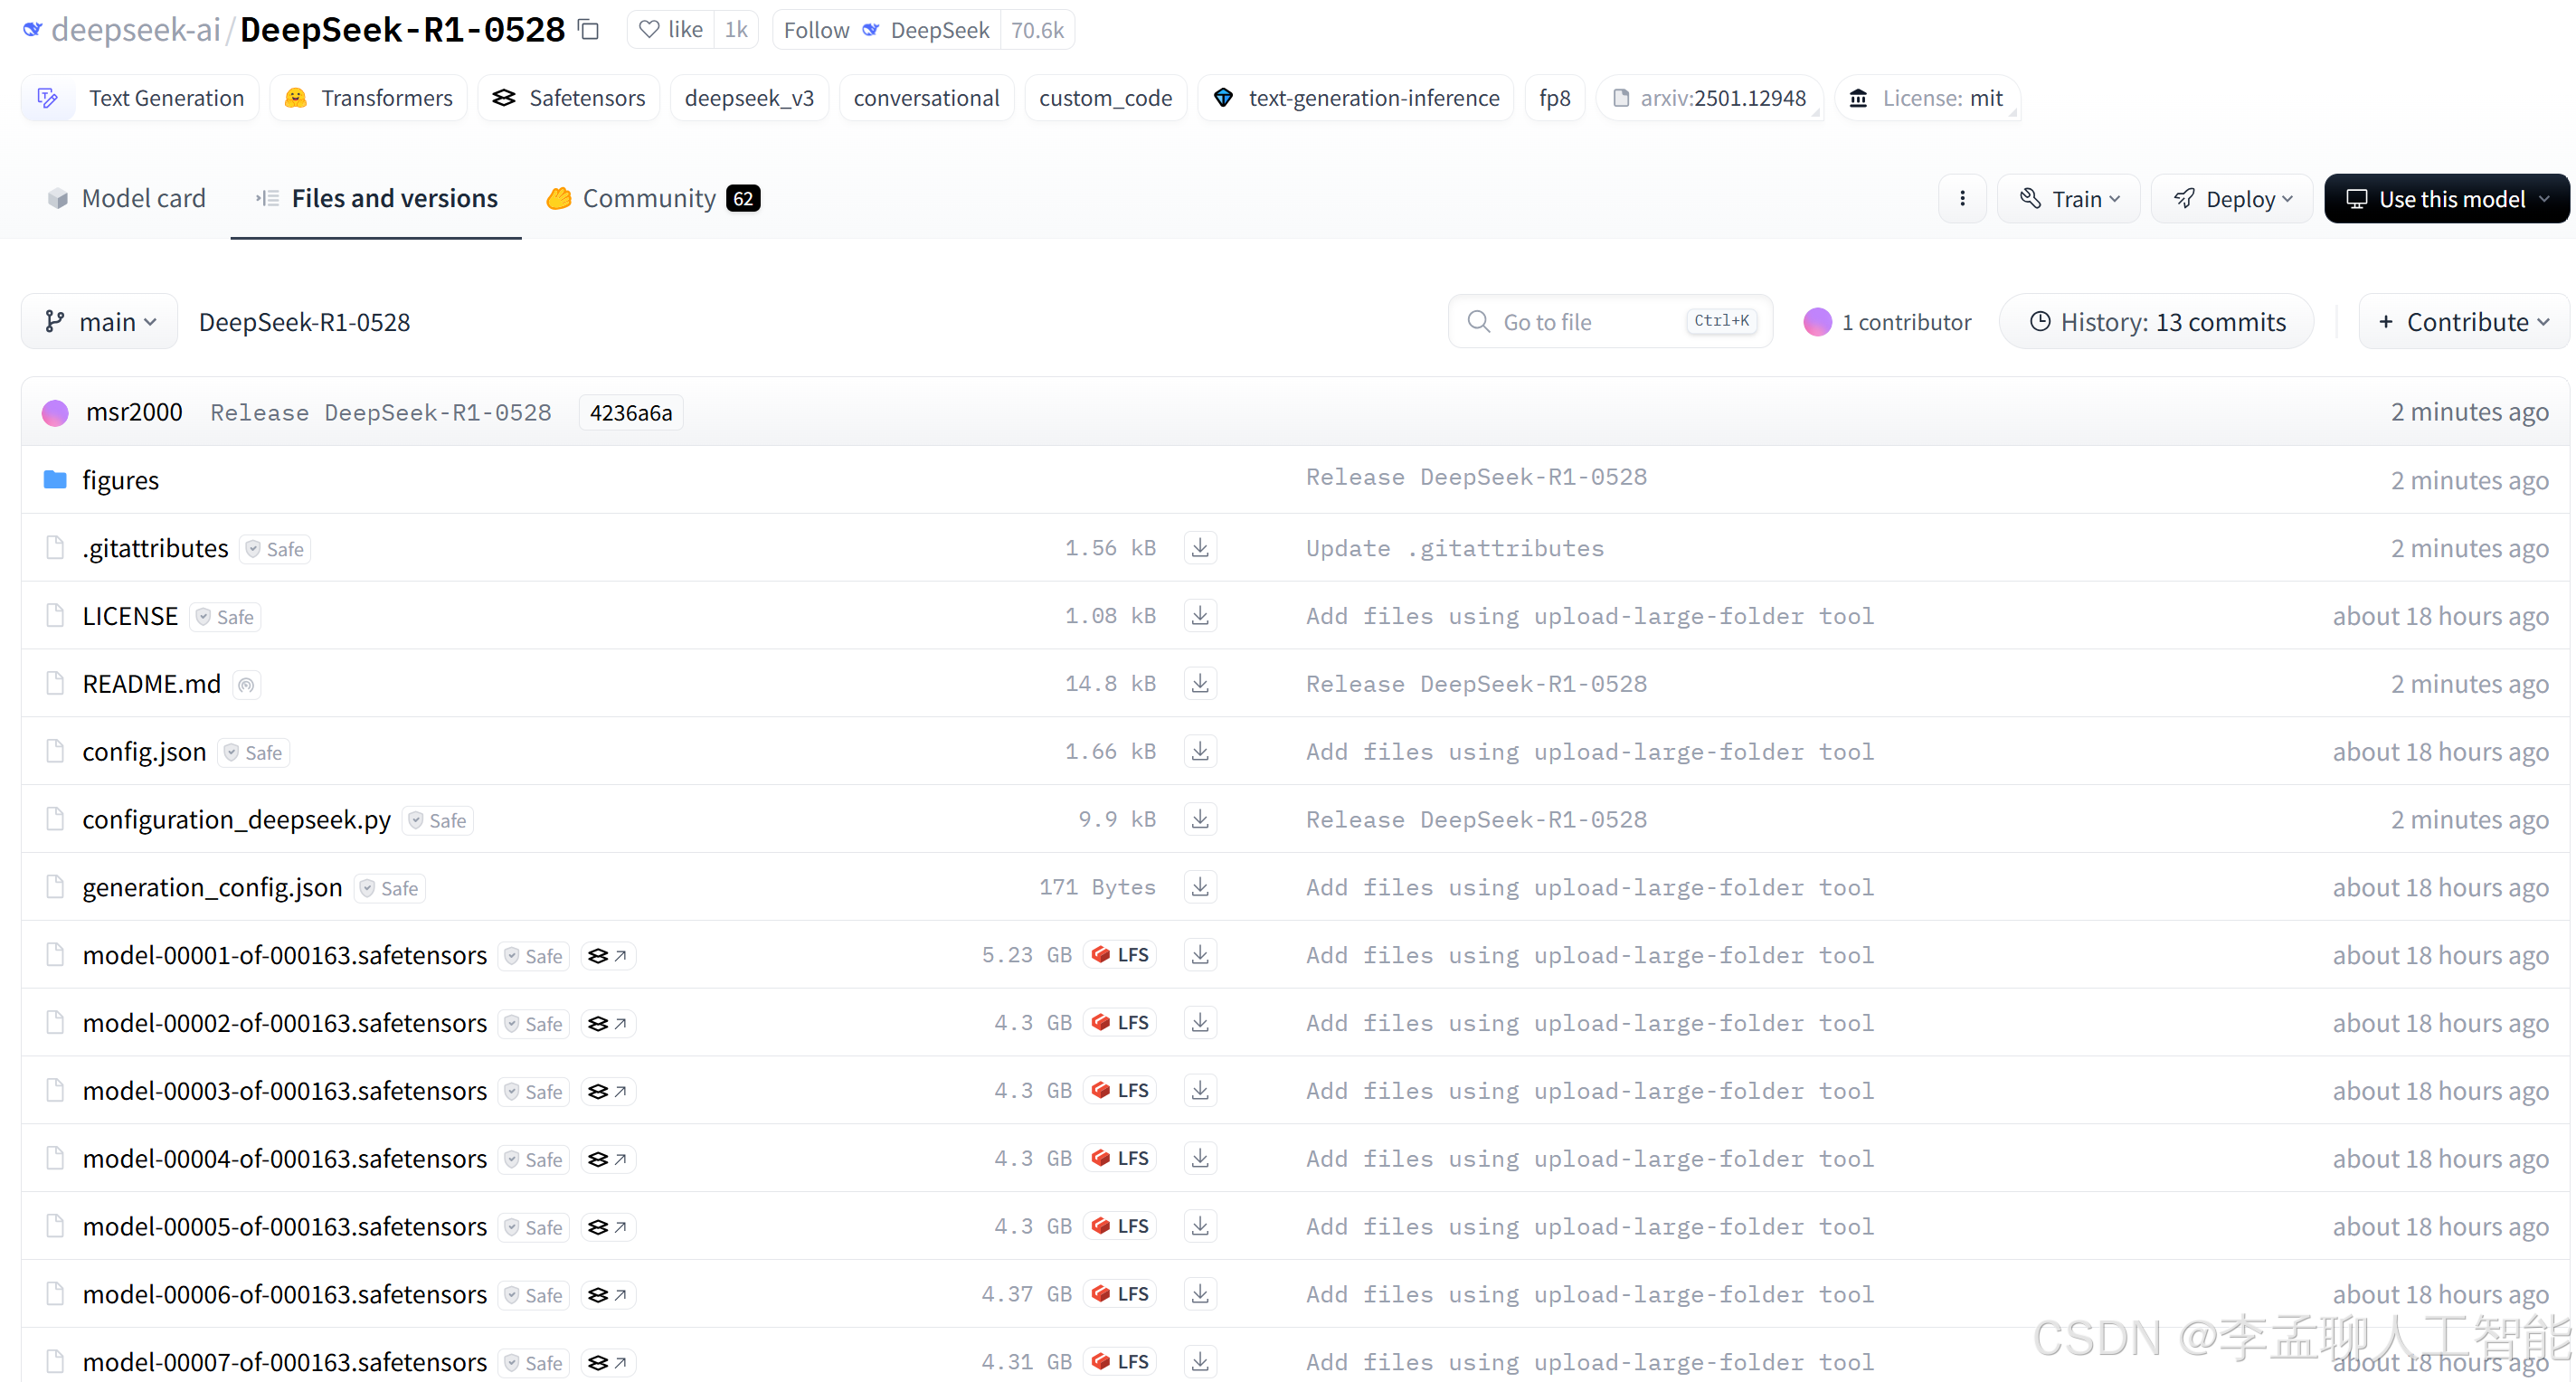View History: 13 commits
Image resolution: width=2576 pixels, height=1382 pixels.
2156,322
